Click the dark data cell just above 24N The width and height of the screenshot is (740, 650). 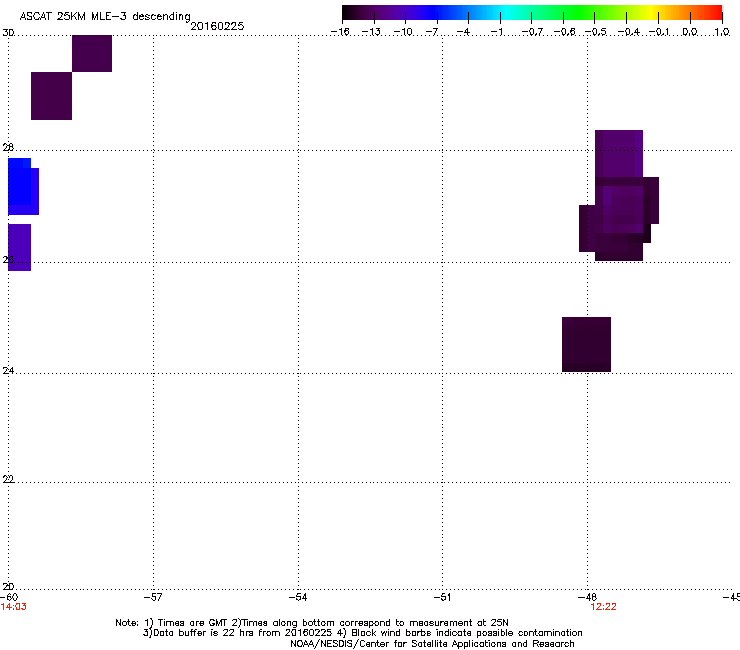pyautogui.click(x=586, y=345)
